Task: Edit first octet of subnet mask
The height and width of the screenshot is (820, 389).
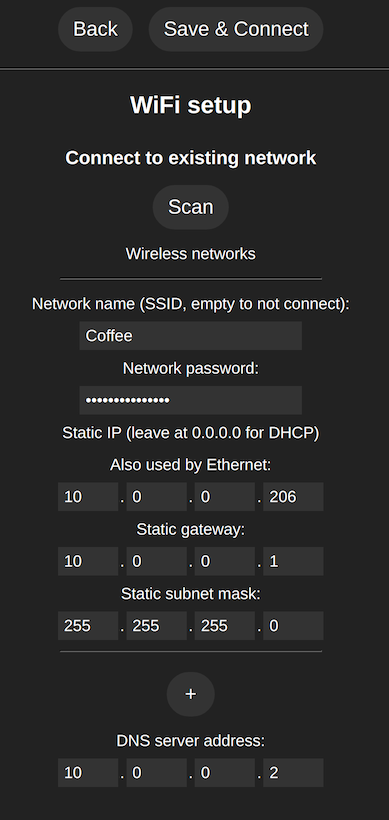Action: click(88, 625)
